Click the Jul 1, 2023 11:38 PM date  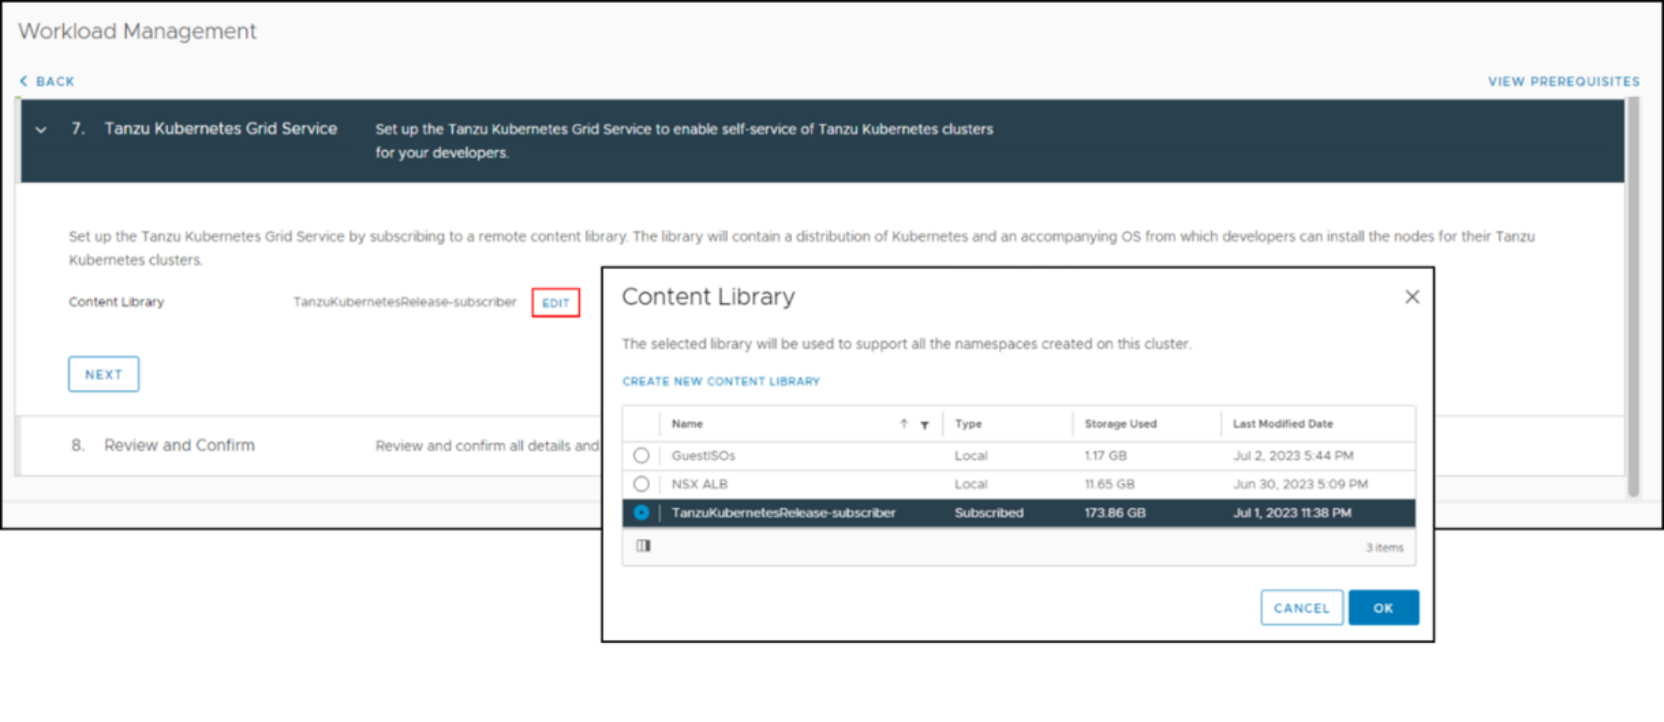(1292, 513)
